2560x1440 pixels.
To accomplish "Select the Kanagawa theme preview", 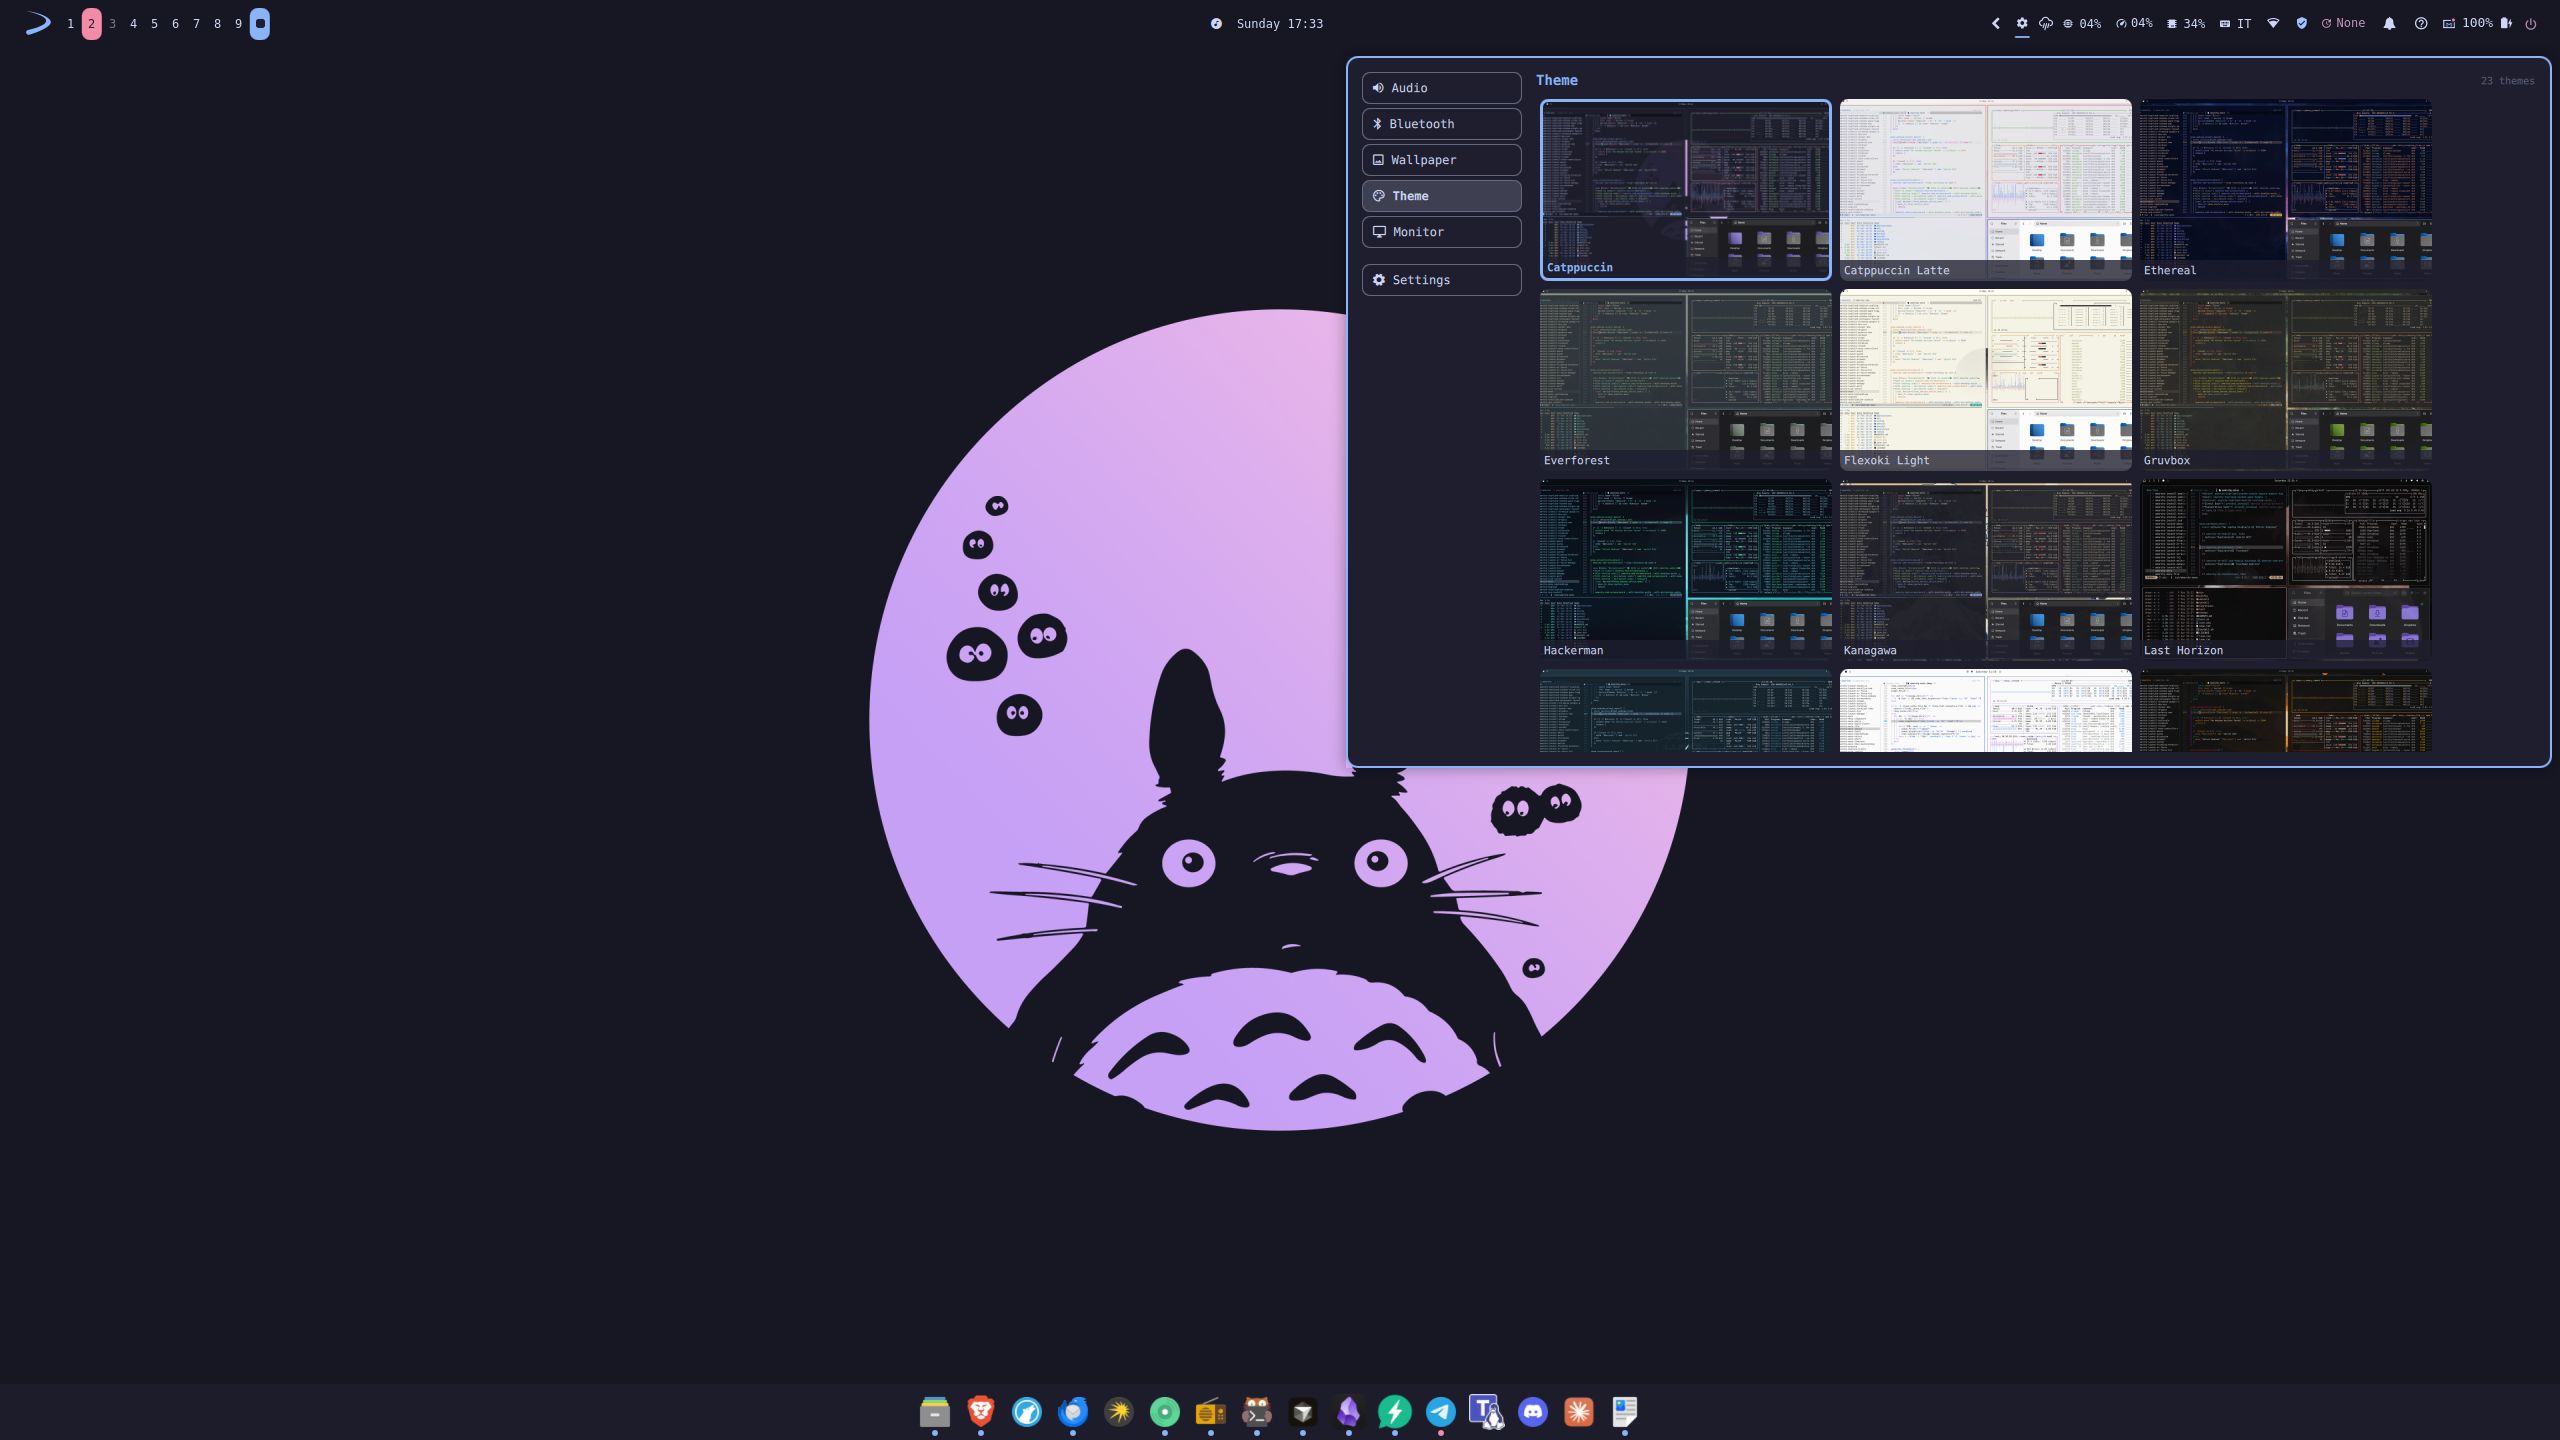I will (x=1985, y=569).
